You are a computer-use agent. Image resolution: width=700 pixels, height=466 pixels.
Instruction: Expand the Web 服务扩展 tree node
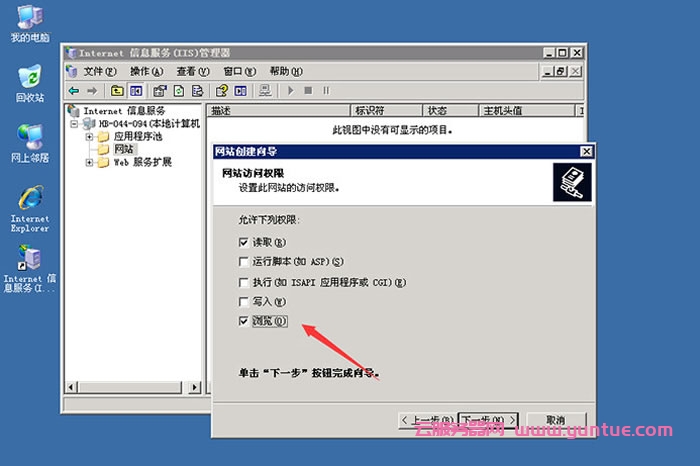[89, 162]
